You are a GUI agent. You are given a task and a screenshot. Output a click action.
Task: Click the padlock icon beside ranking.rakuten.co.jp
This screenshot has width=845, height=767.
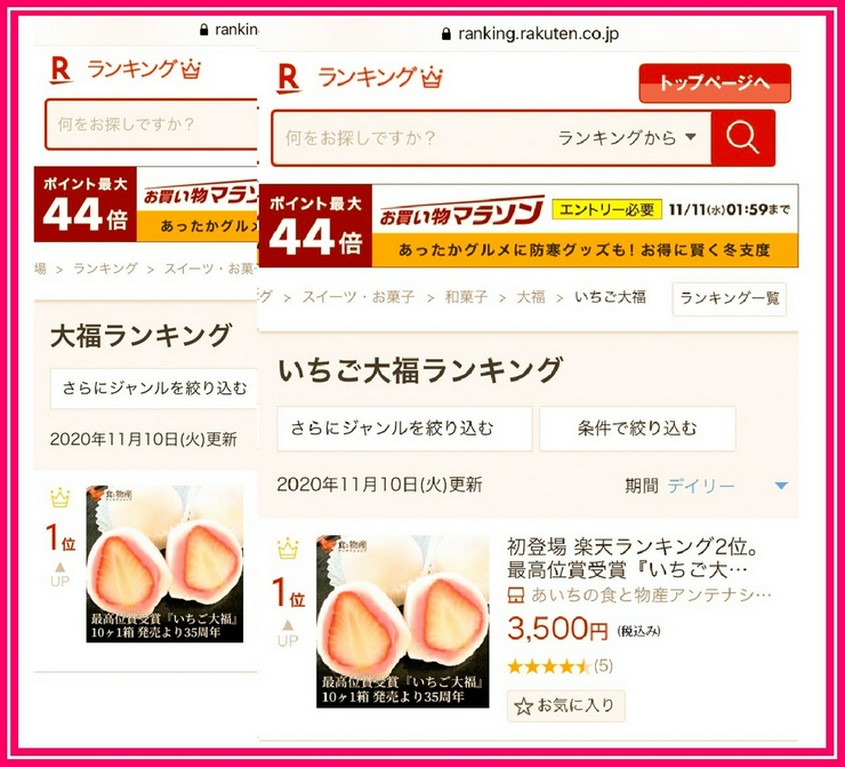coord(446,34)
